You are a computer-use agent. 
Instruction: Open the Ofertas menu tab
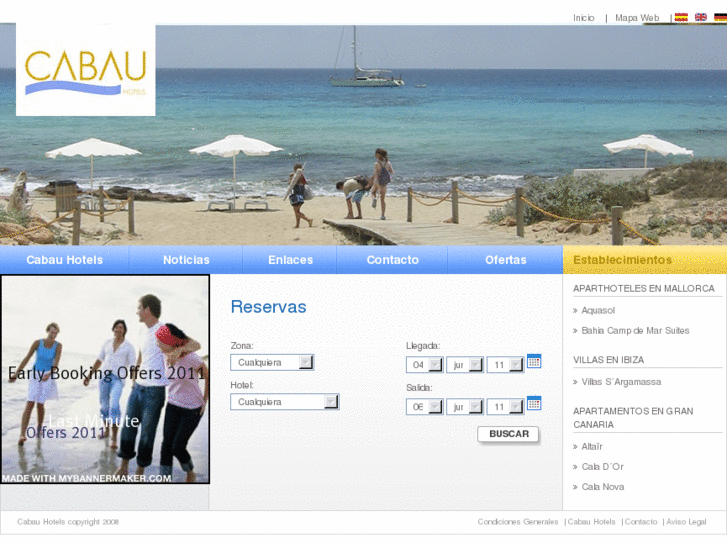(x=505, y=260)
